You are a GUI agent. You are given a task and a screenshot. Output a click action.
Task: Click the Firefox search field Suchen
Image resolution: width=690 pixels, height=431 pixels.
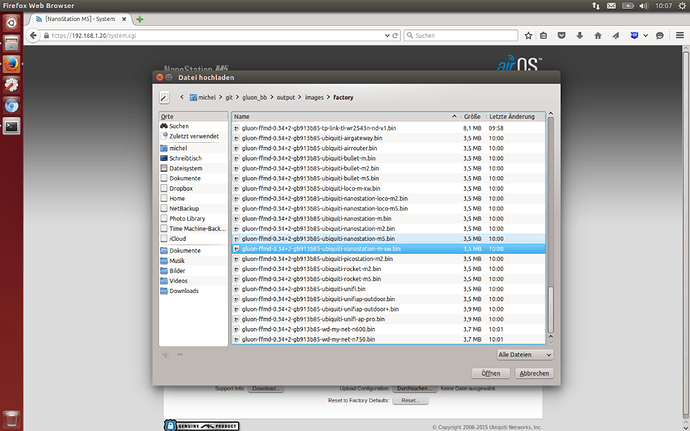(x=461, y=36)
